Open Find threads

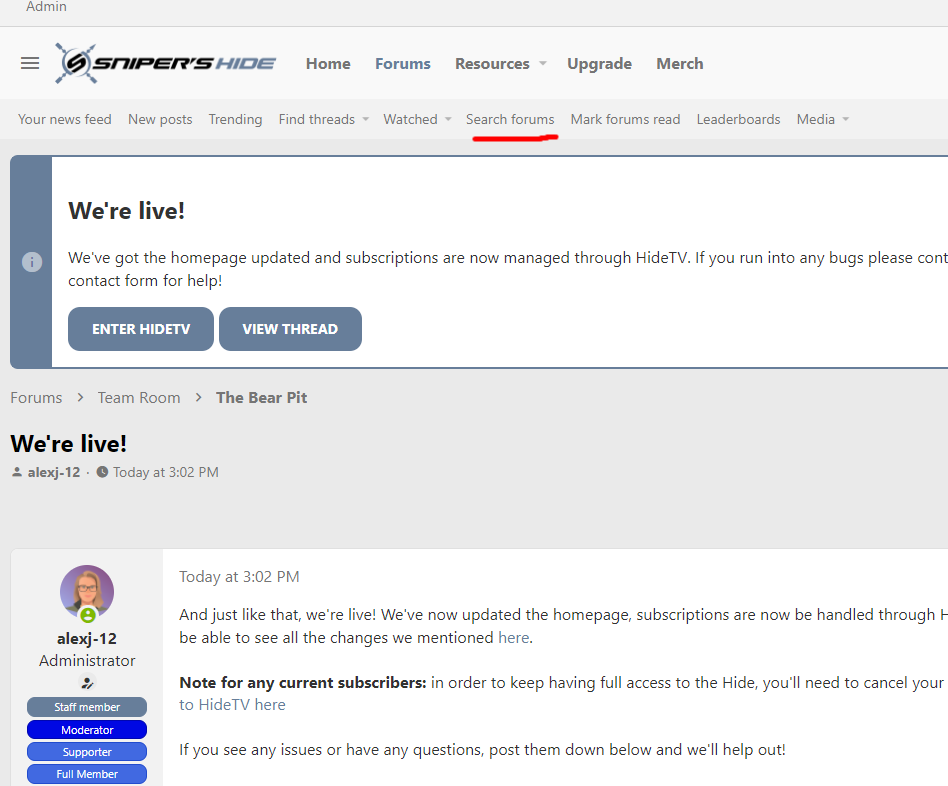pyautogui.click(x=317, y=119)
